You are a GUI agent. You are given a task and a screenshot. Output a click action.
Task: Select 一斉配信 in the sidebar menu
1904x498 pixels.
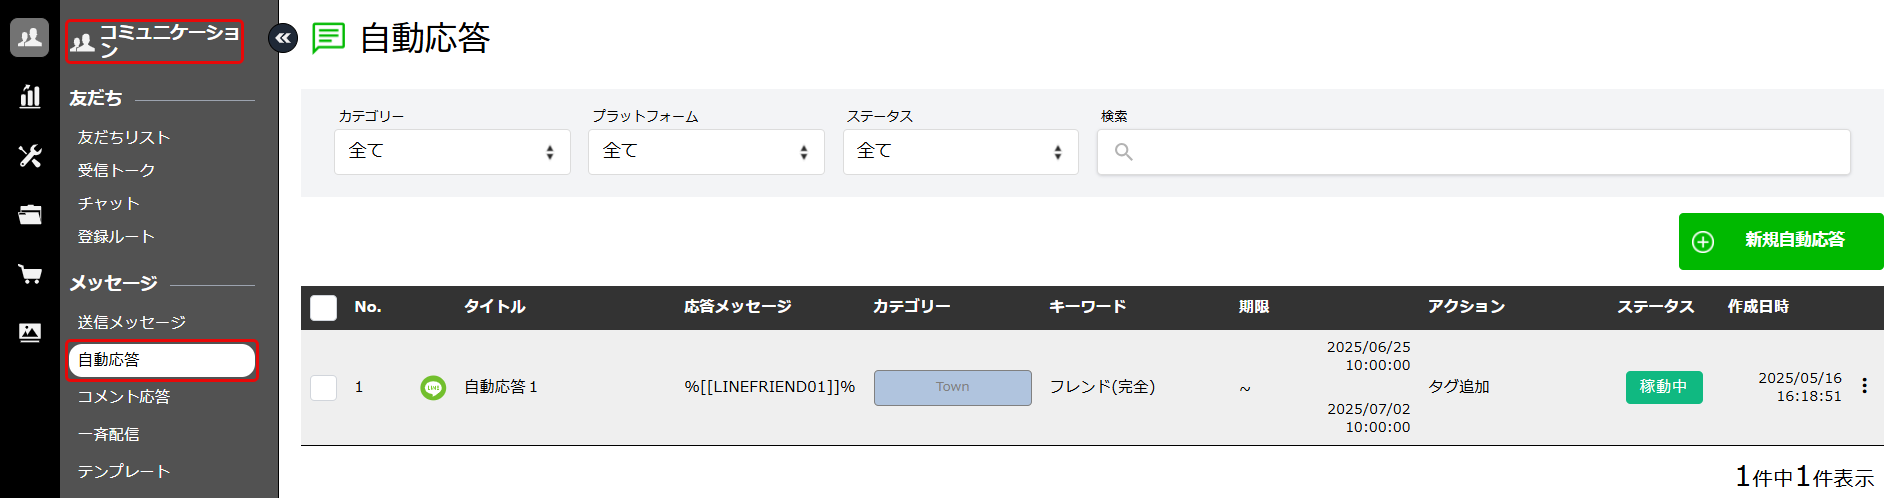[x=109, y=434]
